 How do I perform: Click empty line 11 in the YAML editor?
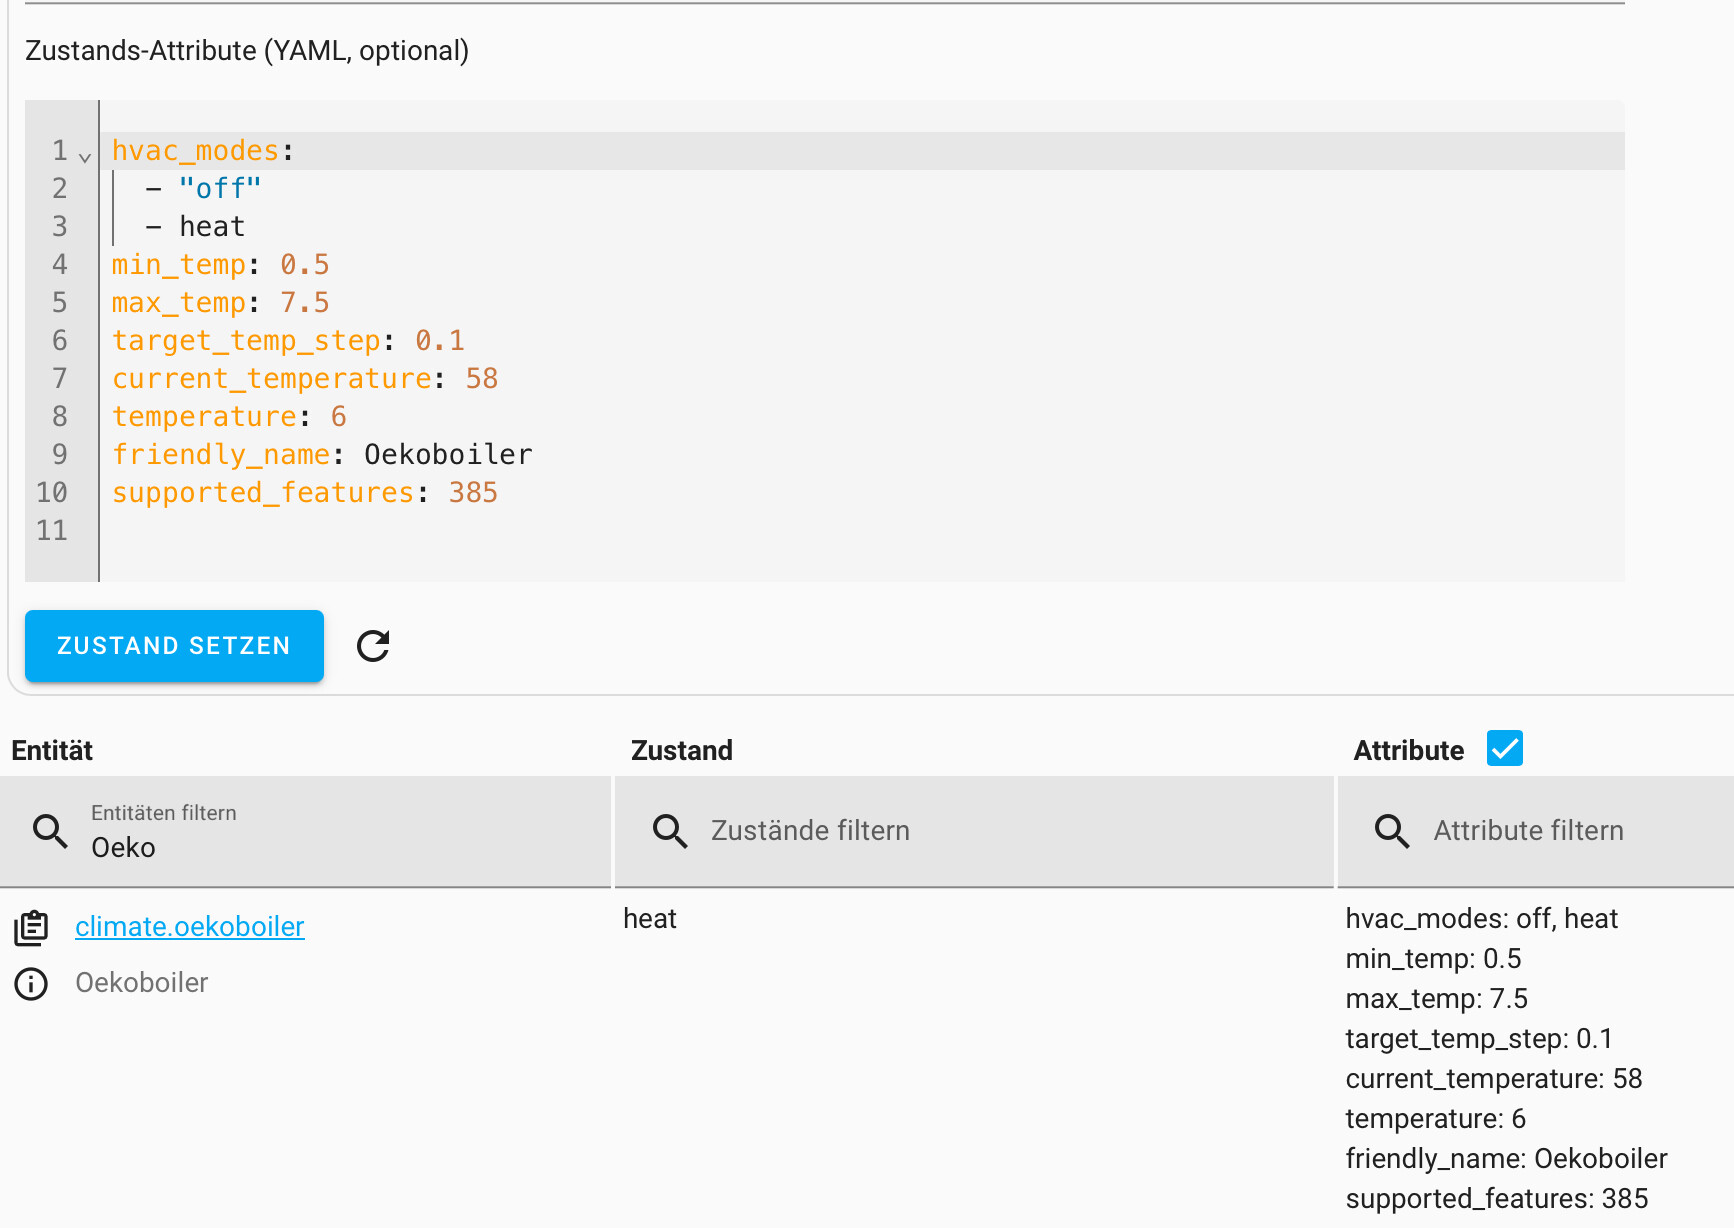pyautogui.click(x=862, y=531)
